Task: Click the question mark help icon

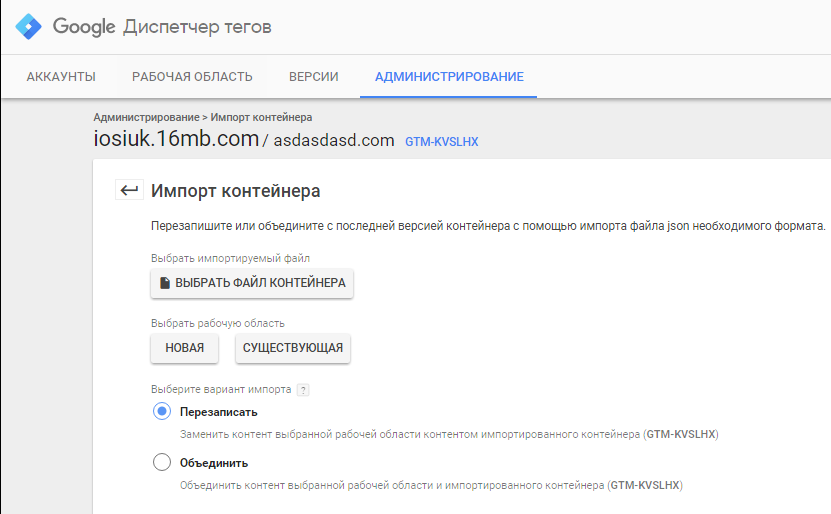Action: [303, 390]
